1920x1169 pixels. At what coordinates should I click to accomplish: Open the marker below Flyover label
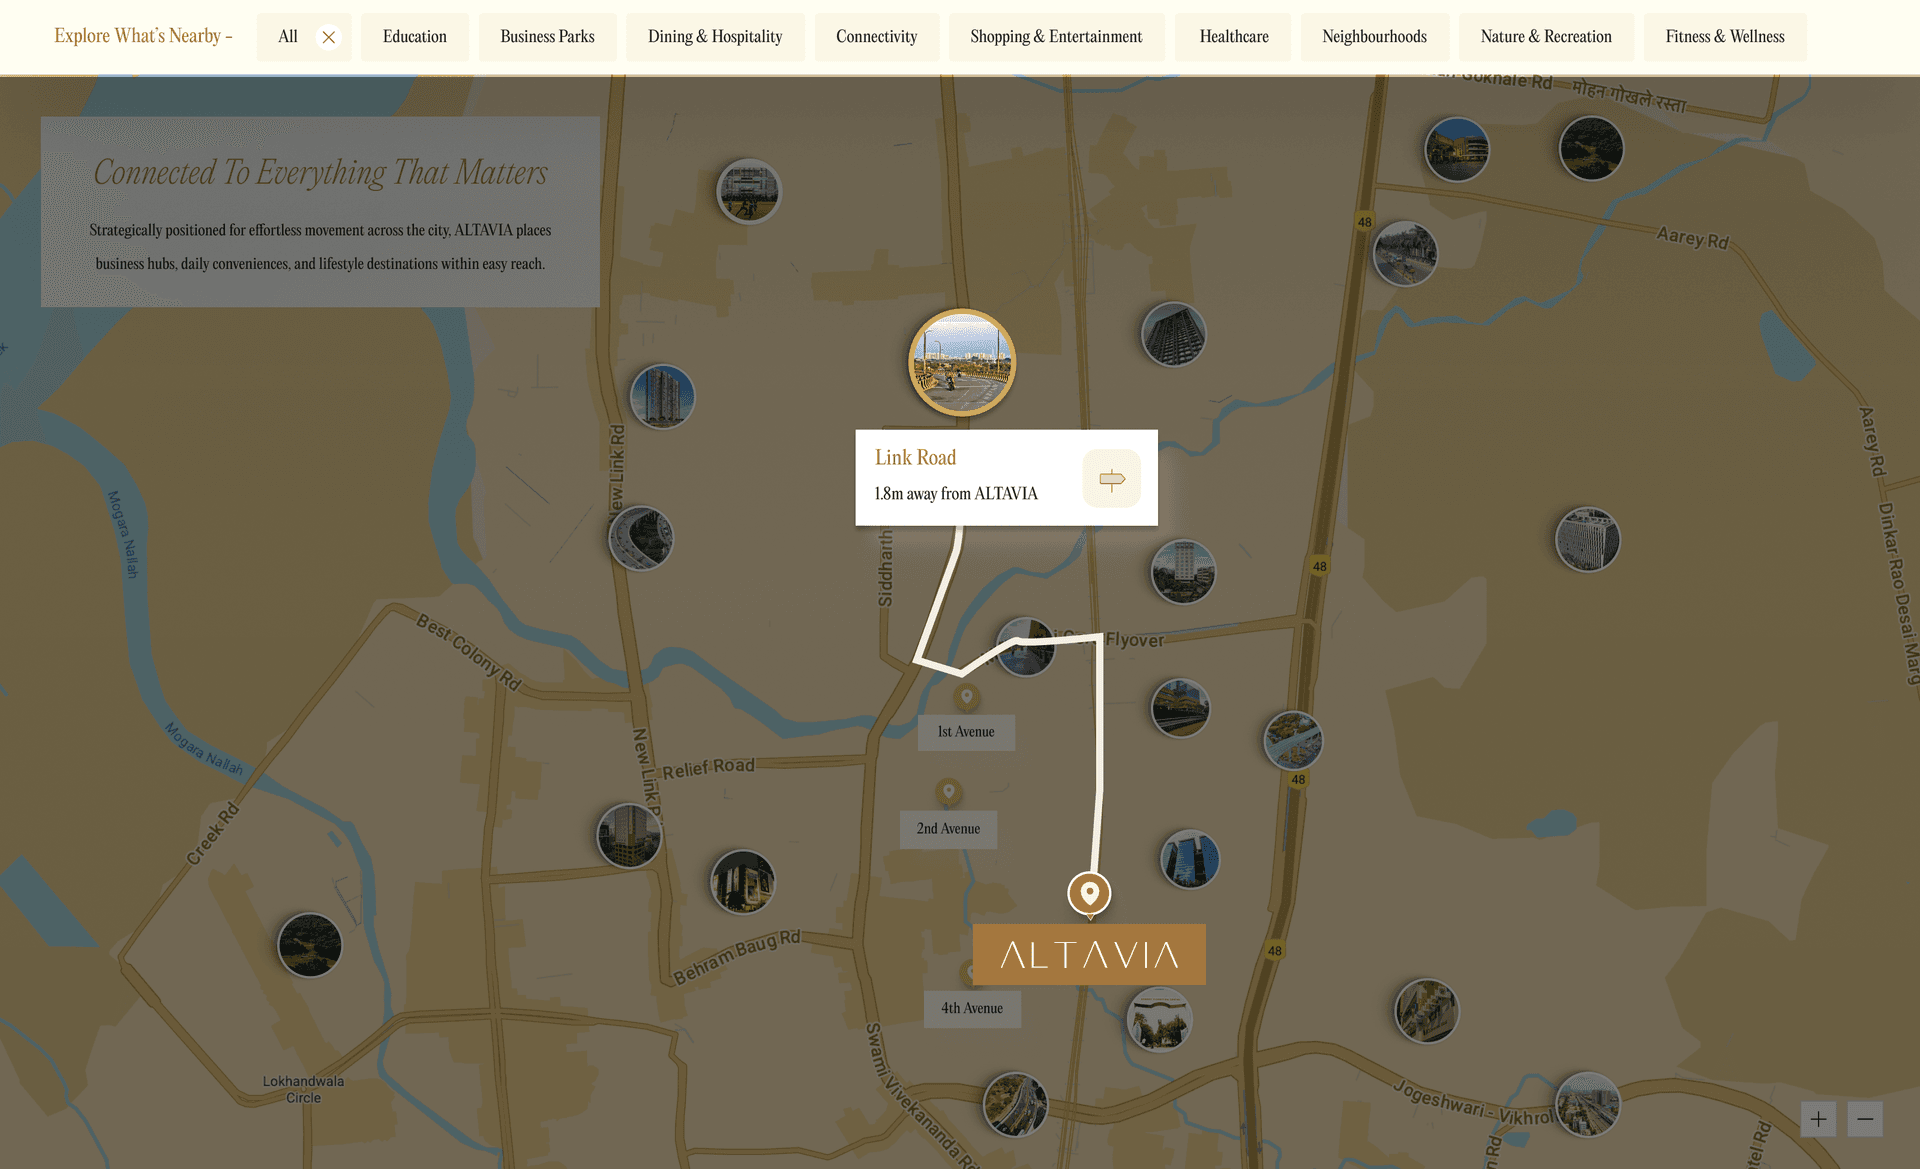coord(1181,708)
